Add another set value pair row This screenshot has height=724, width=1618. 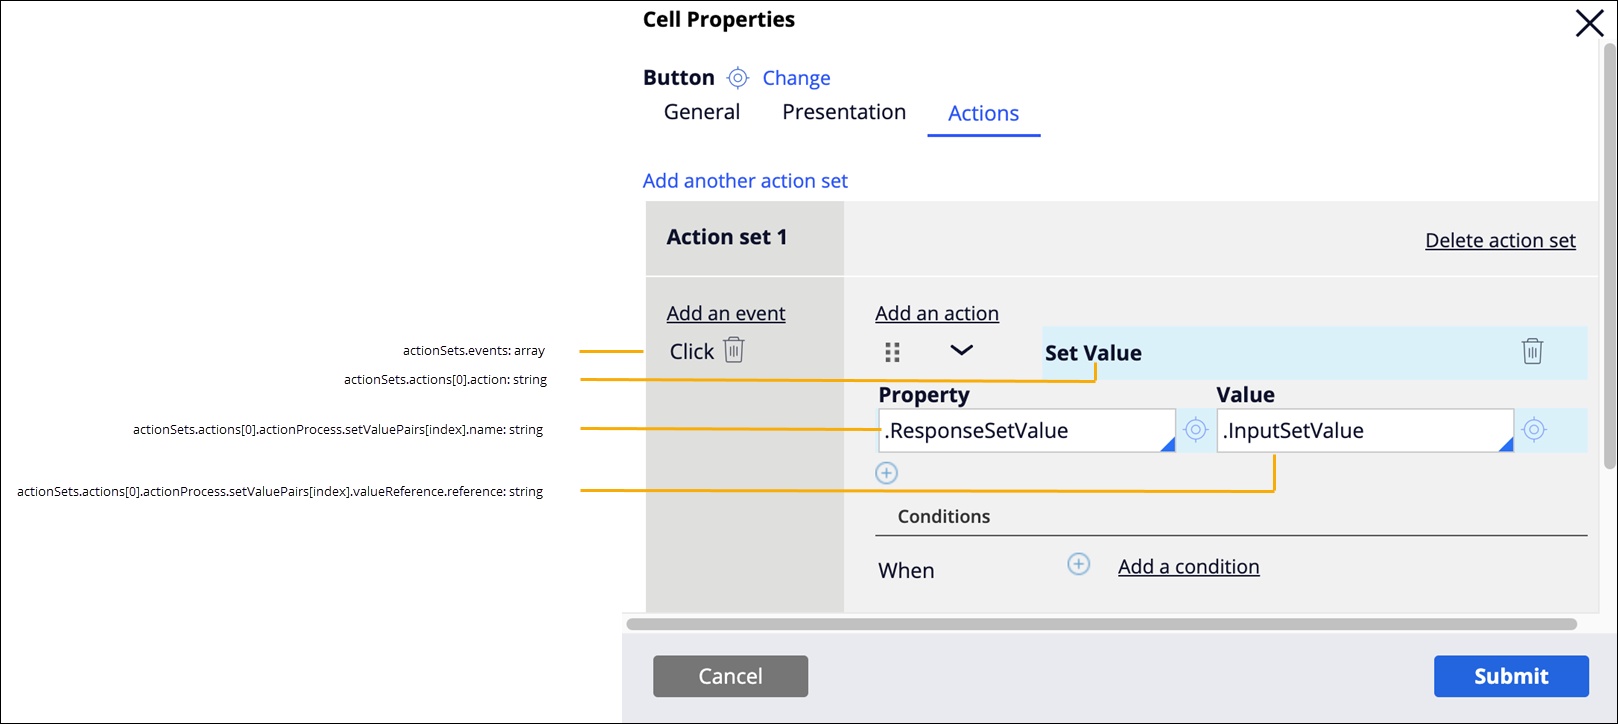pos(887,473)
